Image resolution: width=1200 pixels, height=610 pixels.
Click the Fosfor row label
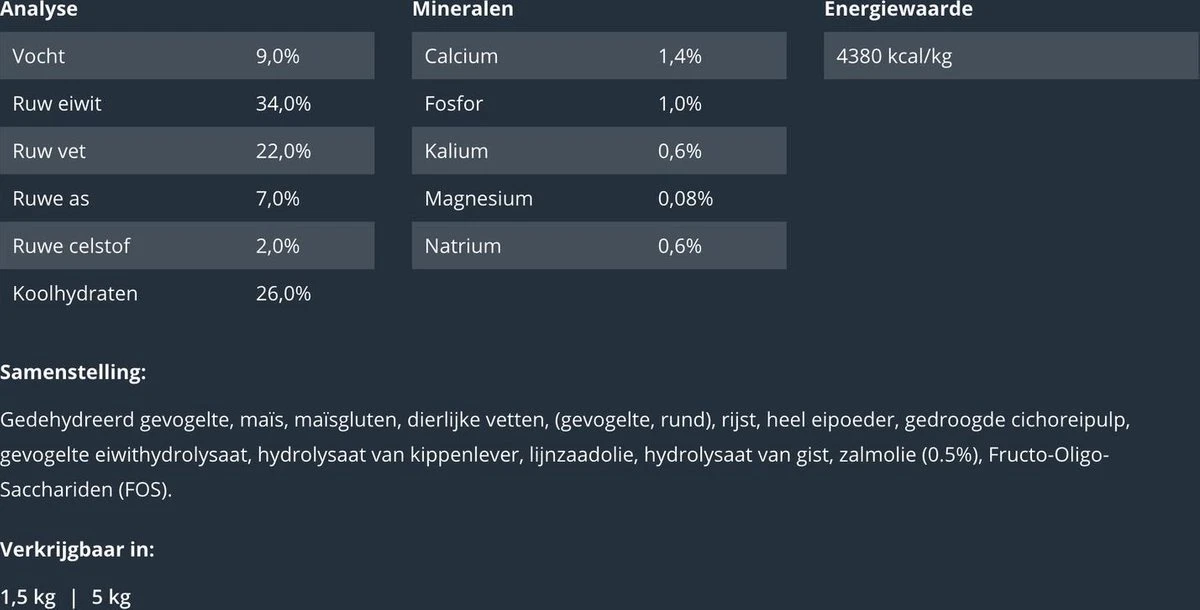pyautogui.click(x=453, y=104)
